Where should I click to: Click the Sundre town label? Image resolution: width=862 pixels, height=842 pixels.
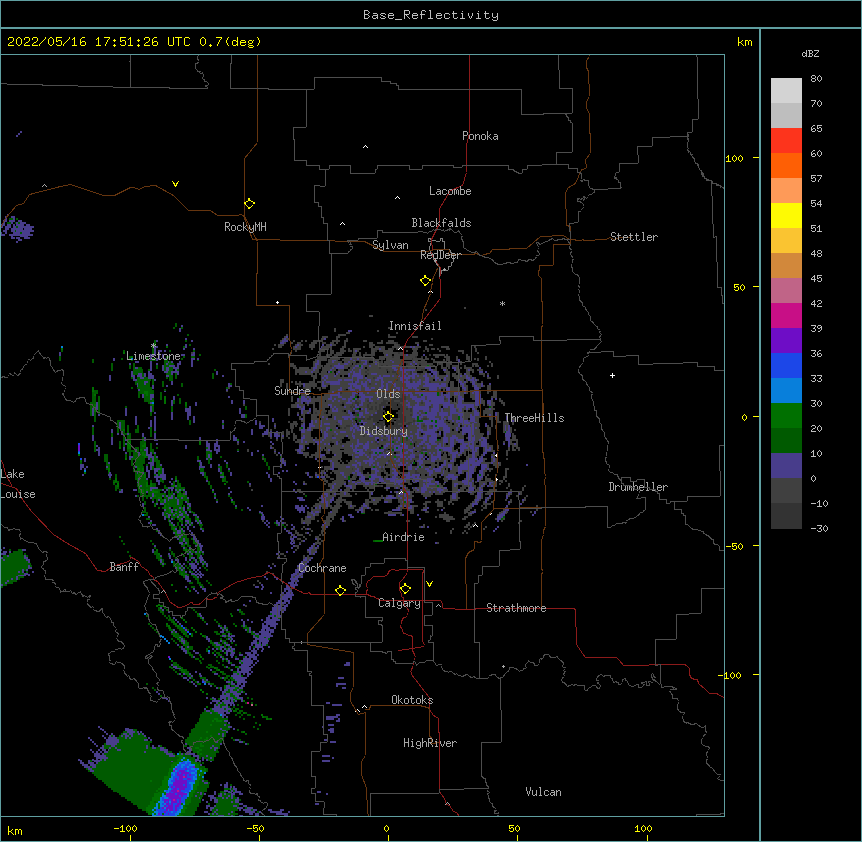point(292,391)
